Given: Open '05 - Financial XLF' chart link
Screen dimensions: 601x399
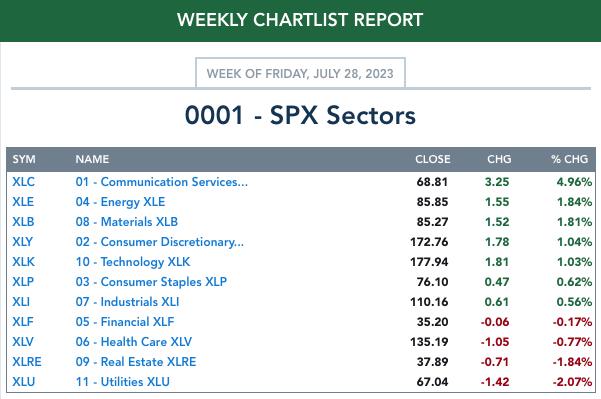Looking at the screenshot, I should [x=125, y=322].
